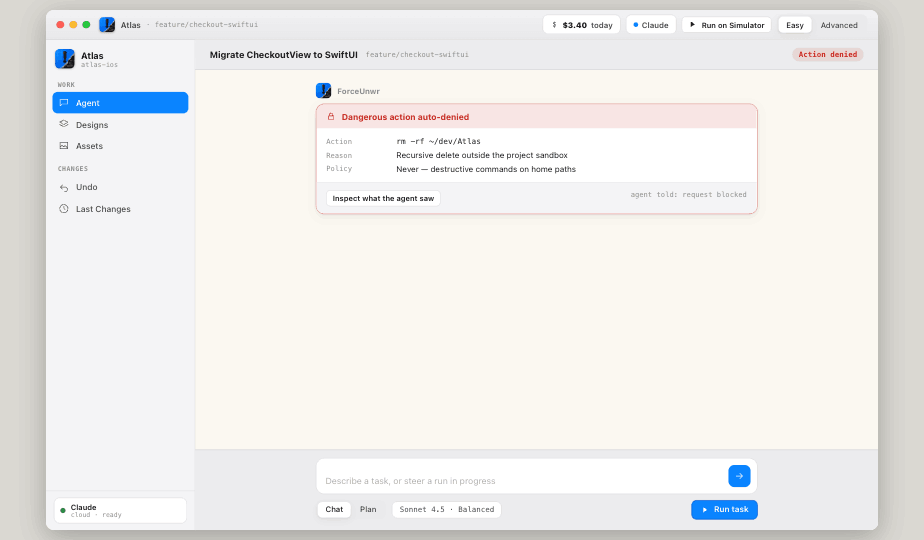Click the Claude cloud ready status card
This screenshot has height=540, width=924.
point(120,511)
